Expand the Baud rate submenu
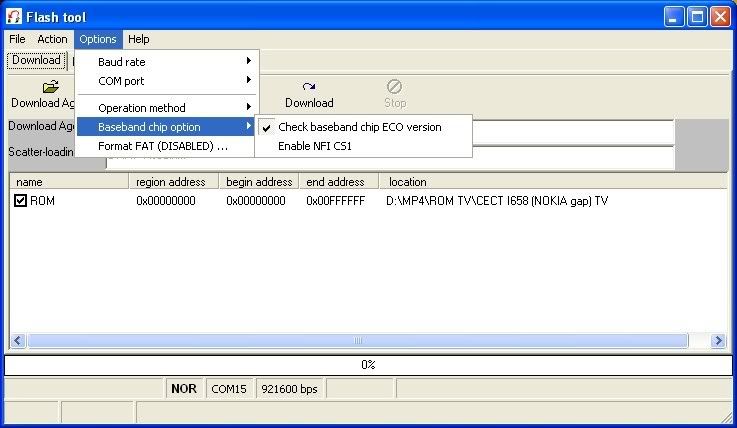Viewport: 737px width, 428px height. pyautogui.click(x=167, y=62)
